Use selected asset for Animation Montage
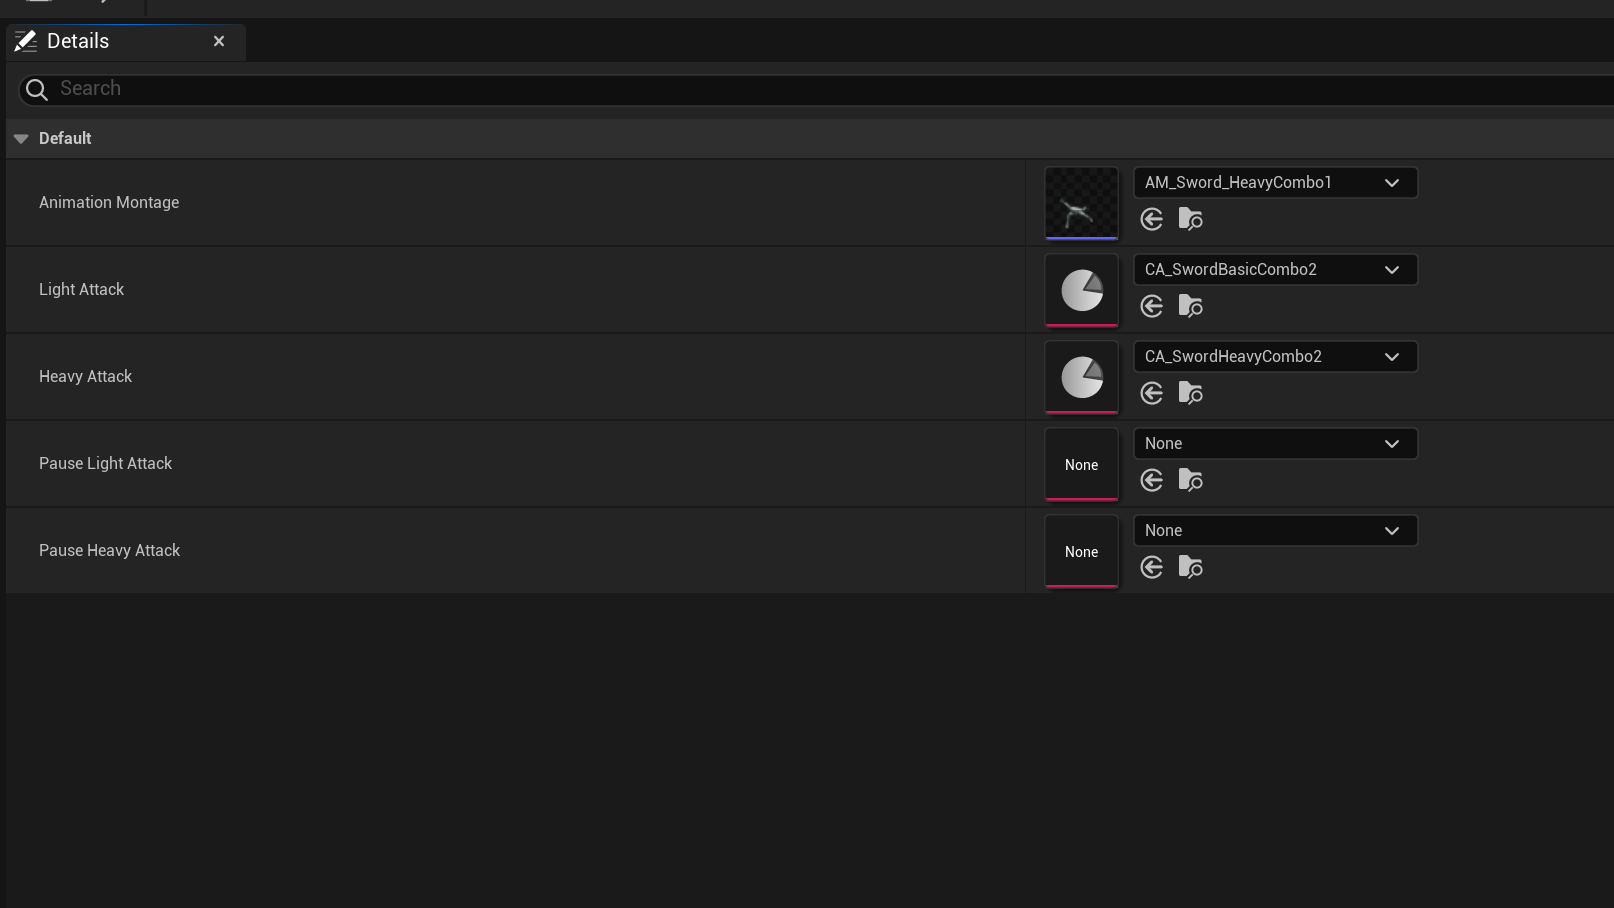The width and height of the screenshot is (1614, 908). [x=1152, y=219]
